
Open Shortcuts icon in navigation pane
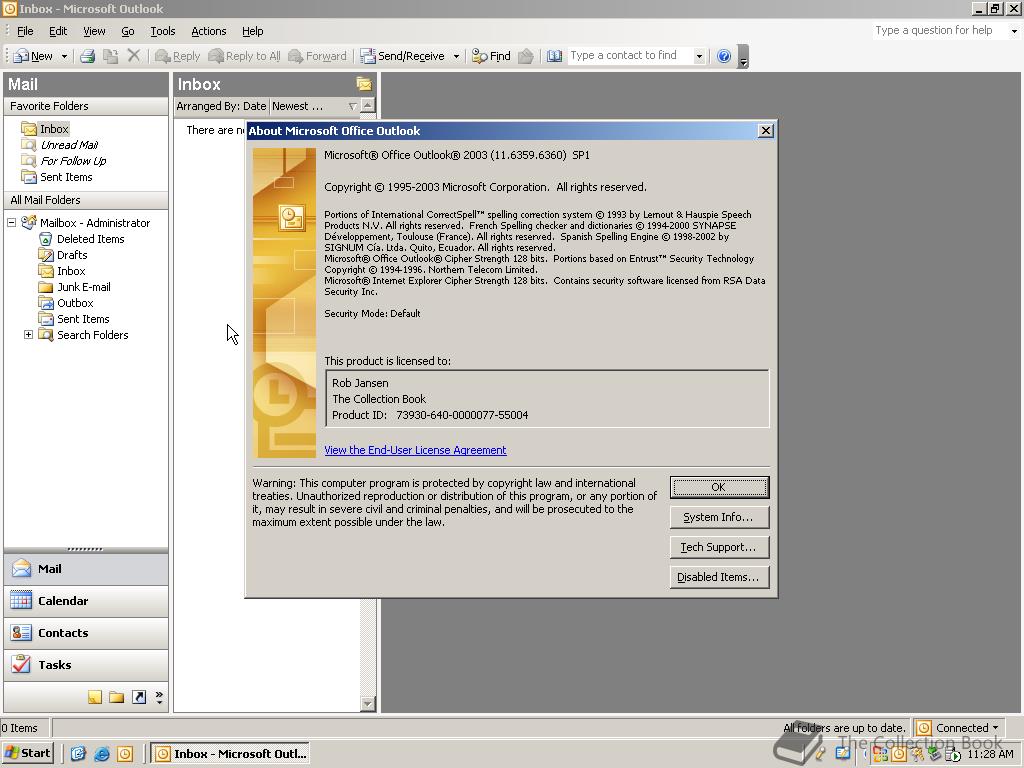(x=138, y=697)
